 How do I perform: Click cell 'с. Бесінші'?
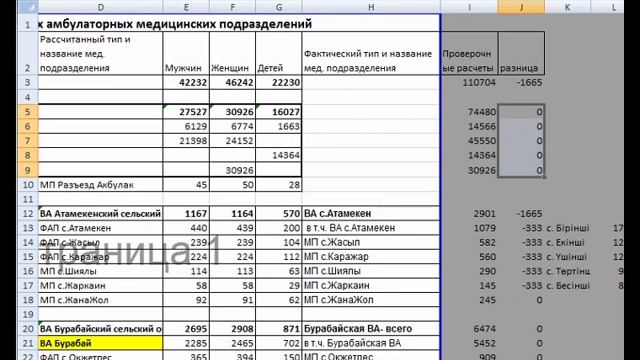(x=567, y=285)
